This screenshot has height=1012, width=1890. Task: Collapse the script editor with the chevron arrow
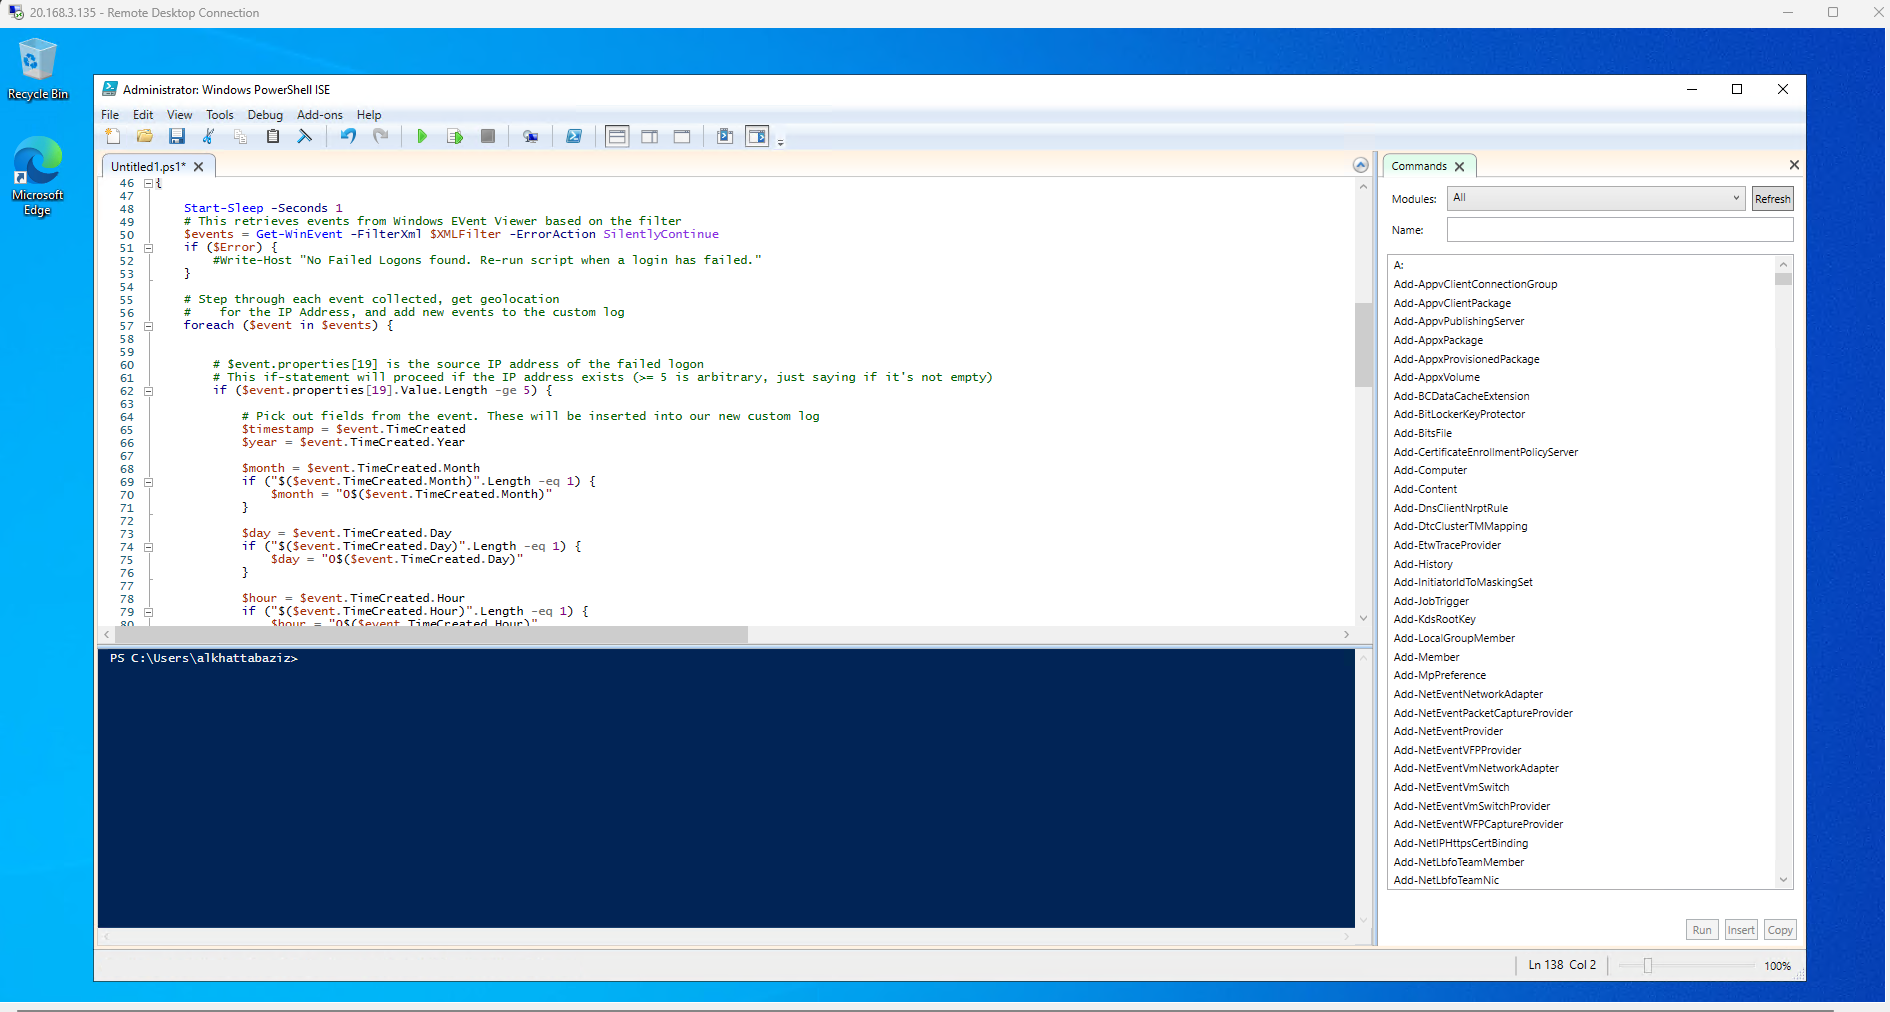1361,165
